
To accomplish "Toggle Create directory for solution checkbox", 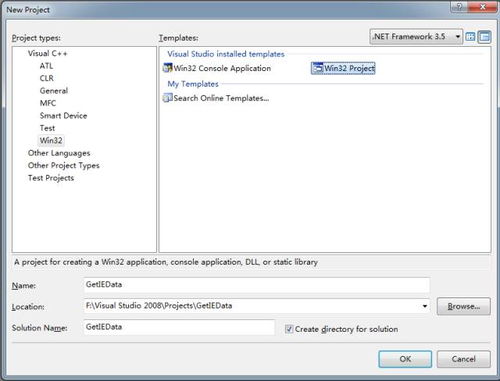I will point(289,329).
